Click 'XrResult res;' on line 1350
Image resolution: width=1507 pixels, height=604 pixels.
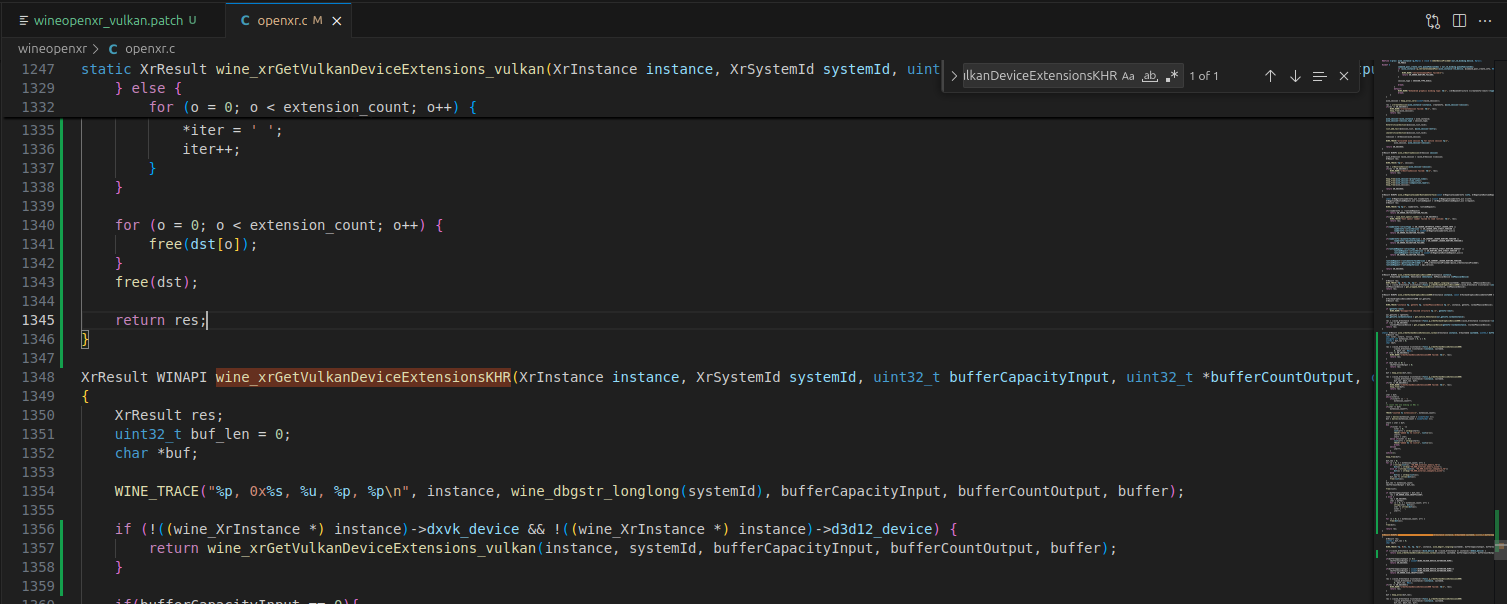click(x=170, y=415)
